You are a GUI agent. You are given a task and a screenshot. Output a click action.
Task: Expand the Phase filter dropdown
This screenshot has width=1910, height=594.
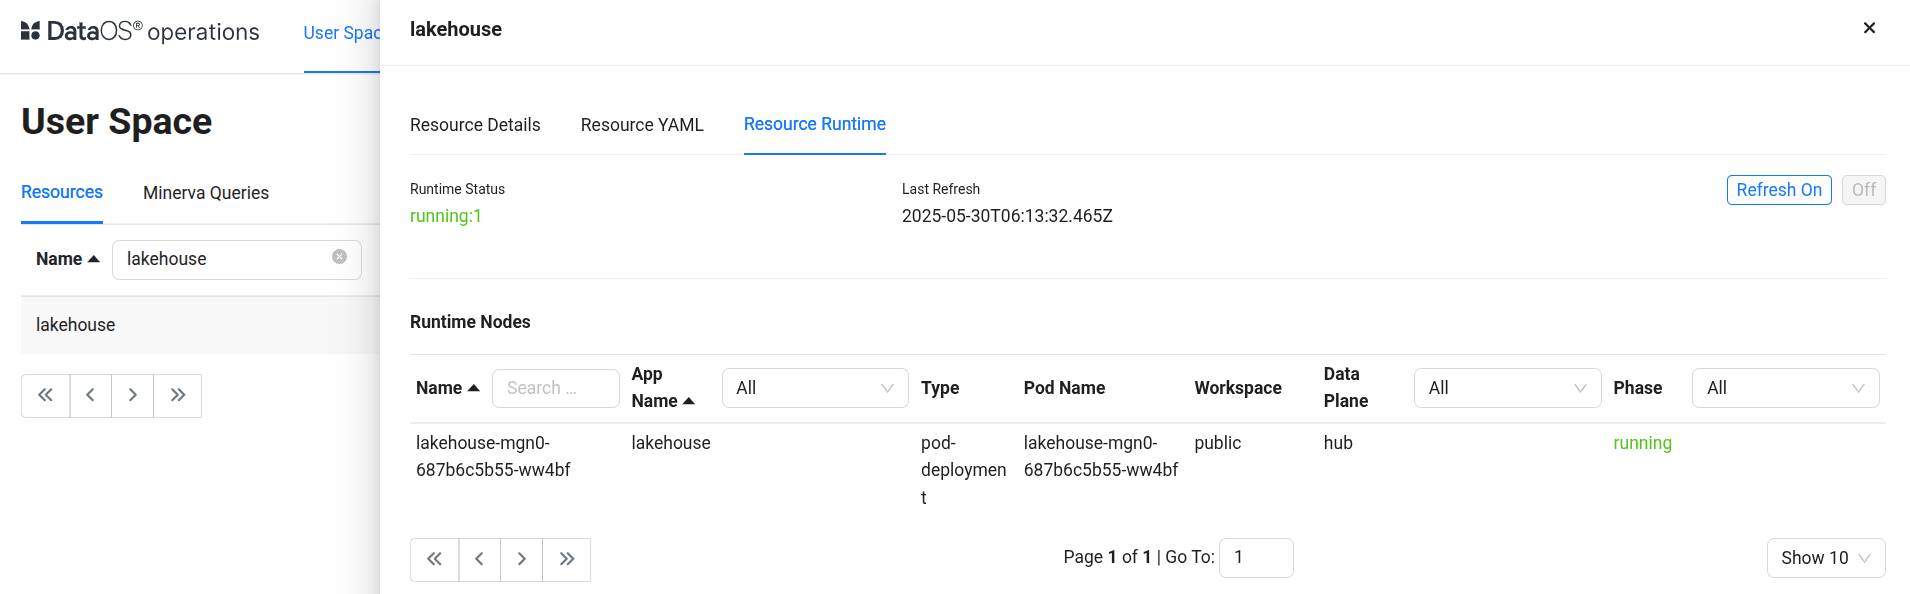pos(1784,388)
